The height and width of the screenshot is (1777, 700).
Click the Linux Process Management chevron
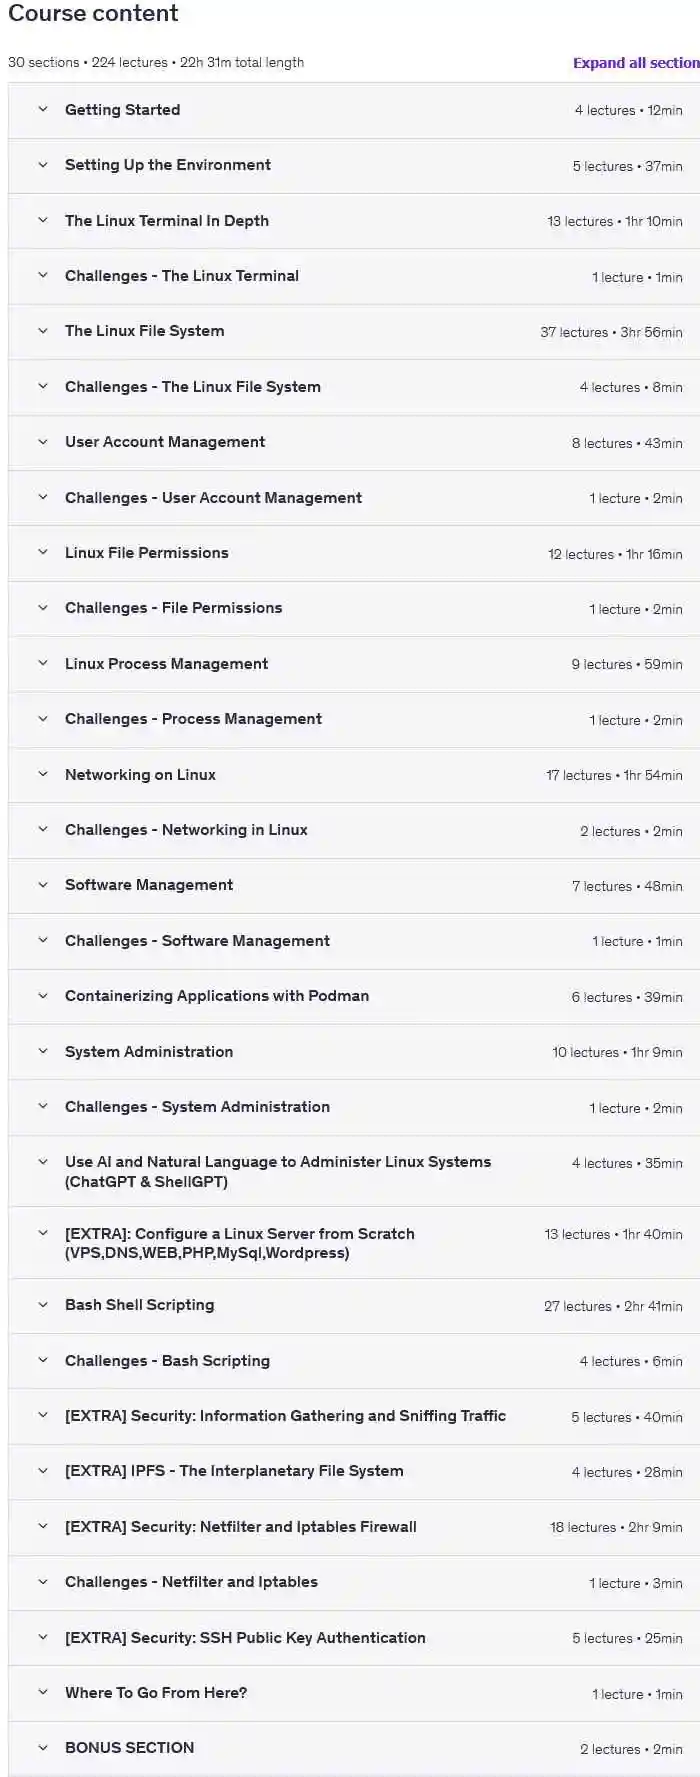(43, 664)
